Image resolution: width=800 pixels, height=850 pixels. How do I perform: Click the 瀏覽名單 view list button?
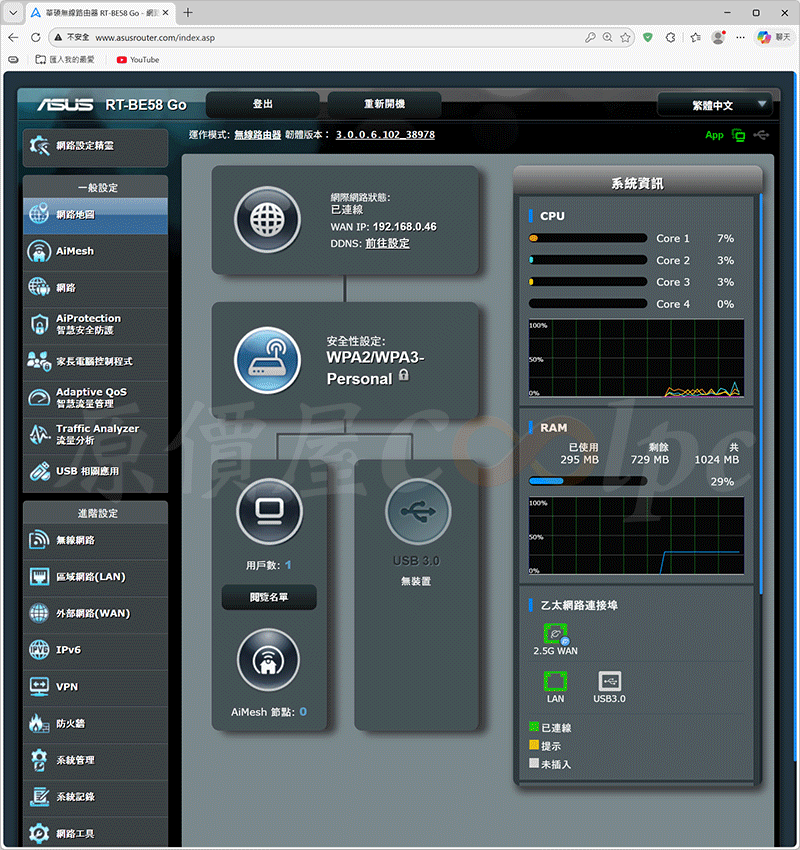coord(269,598)
